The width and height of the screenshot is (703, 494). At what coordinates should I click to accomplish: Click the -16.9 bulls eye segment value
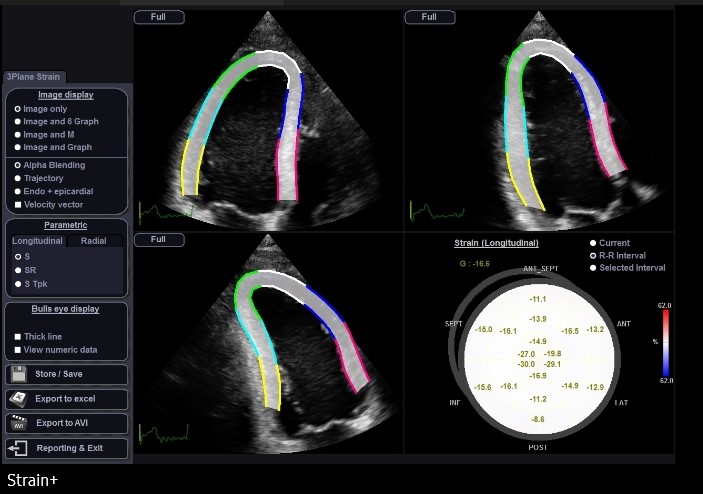point(538,376)
